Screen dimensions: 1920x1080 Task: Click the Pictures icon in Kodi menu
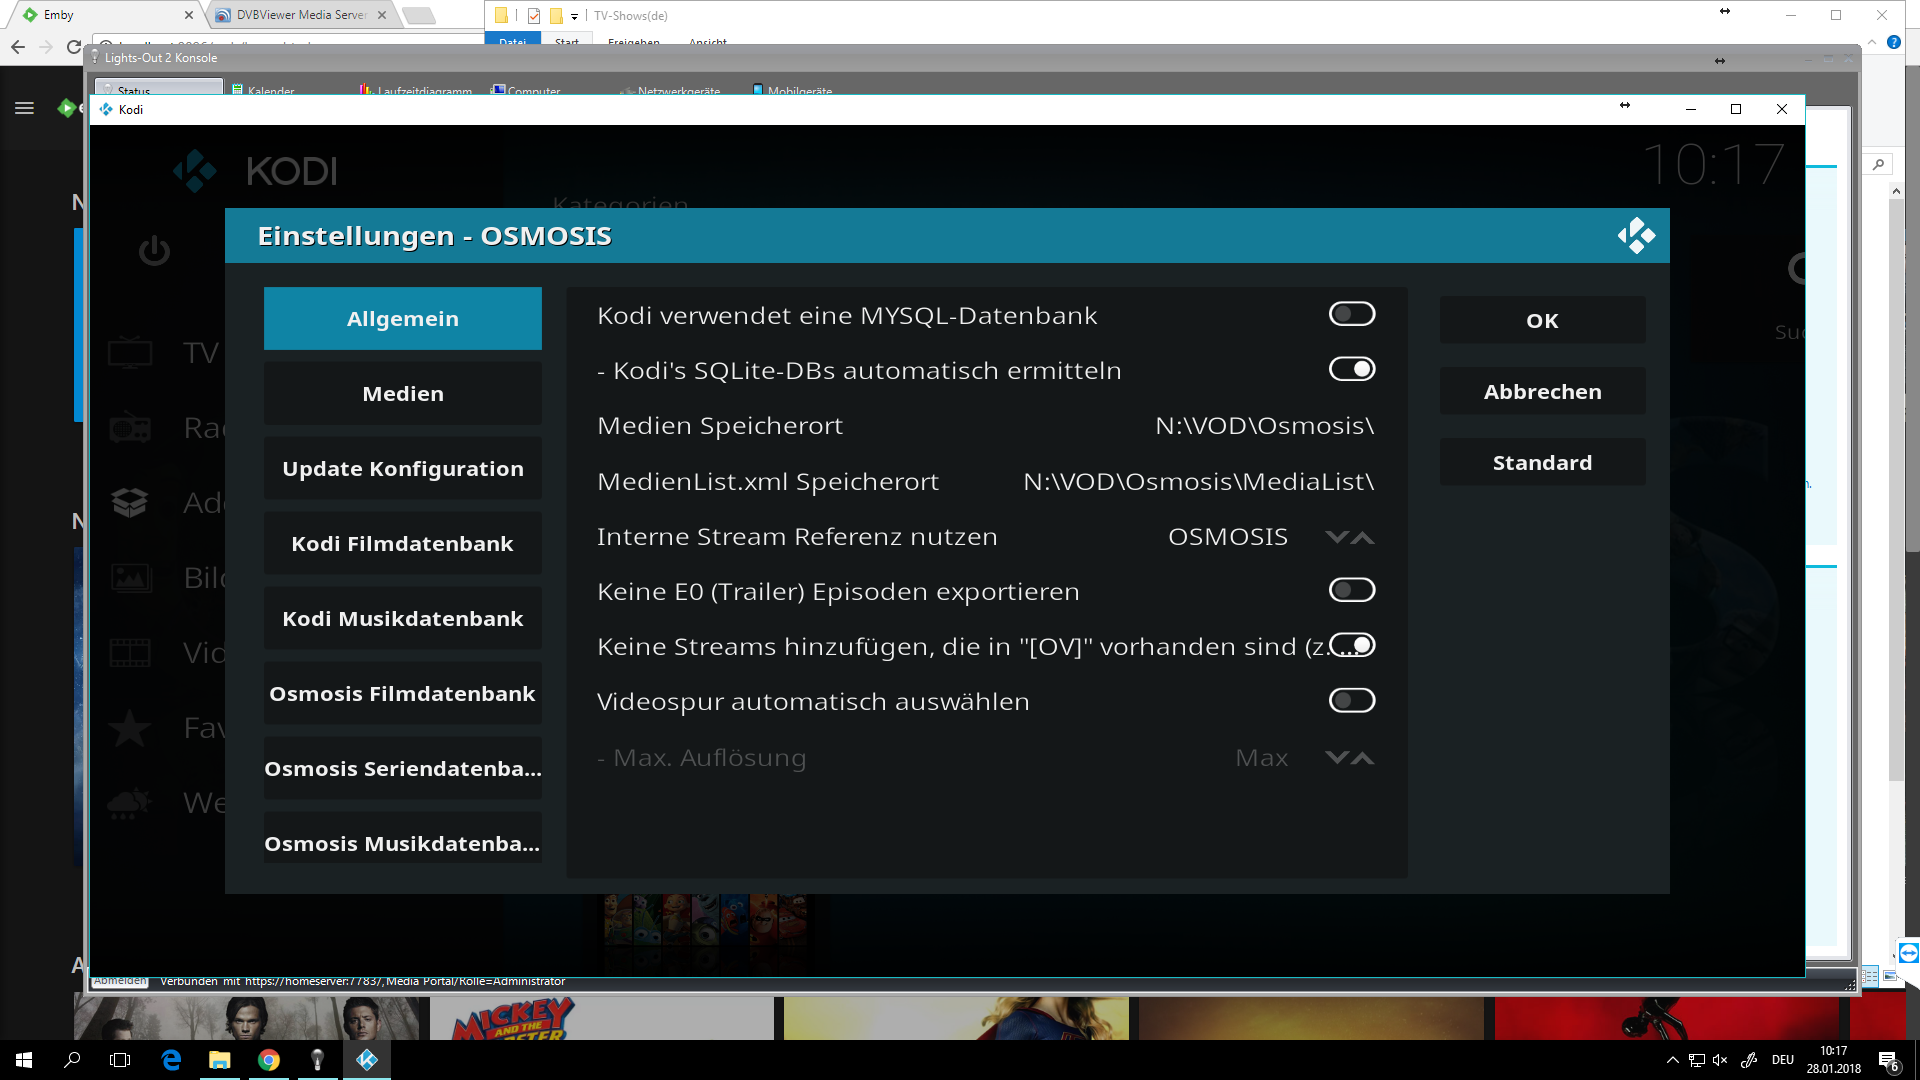pos(130,578)
